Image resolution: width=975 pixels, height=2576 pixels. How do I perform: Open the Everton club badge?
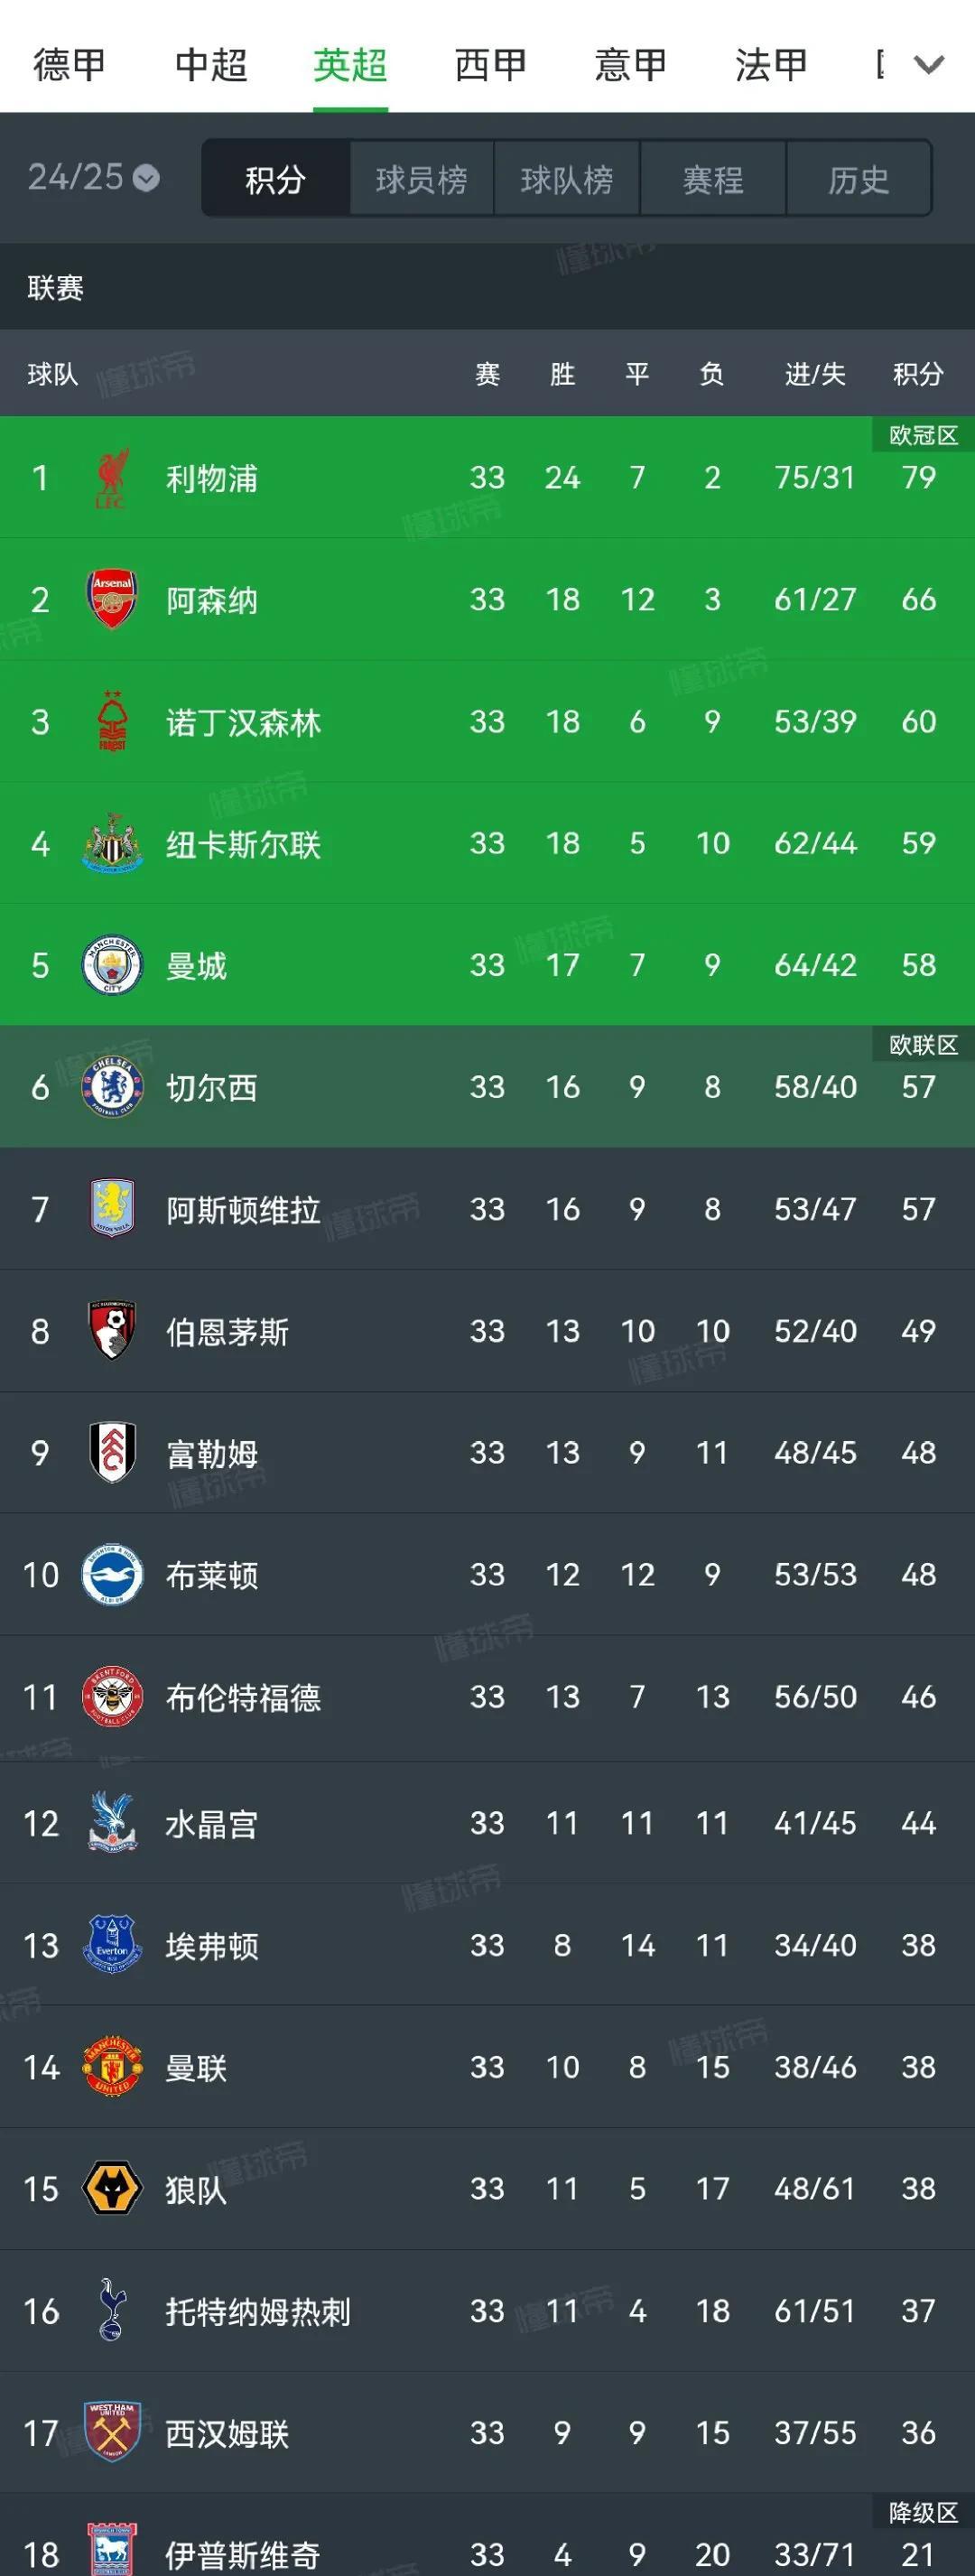click(112, 1944)
